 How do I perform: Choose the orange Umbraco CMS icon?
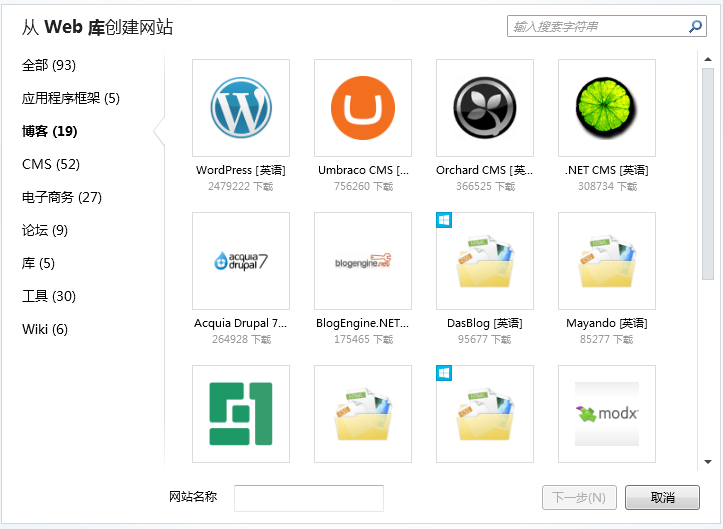pos(363,108)
